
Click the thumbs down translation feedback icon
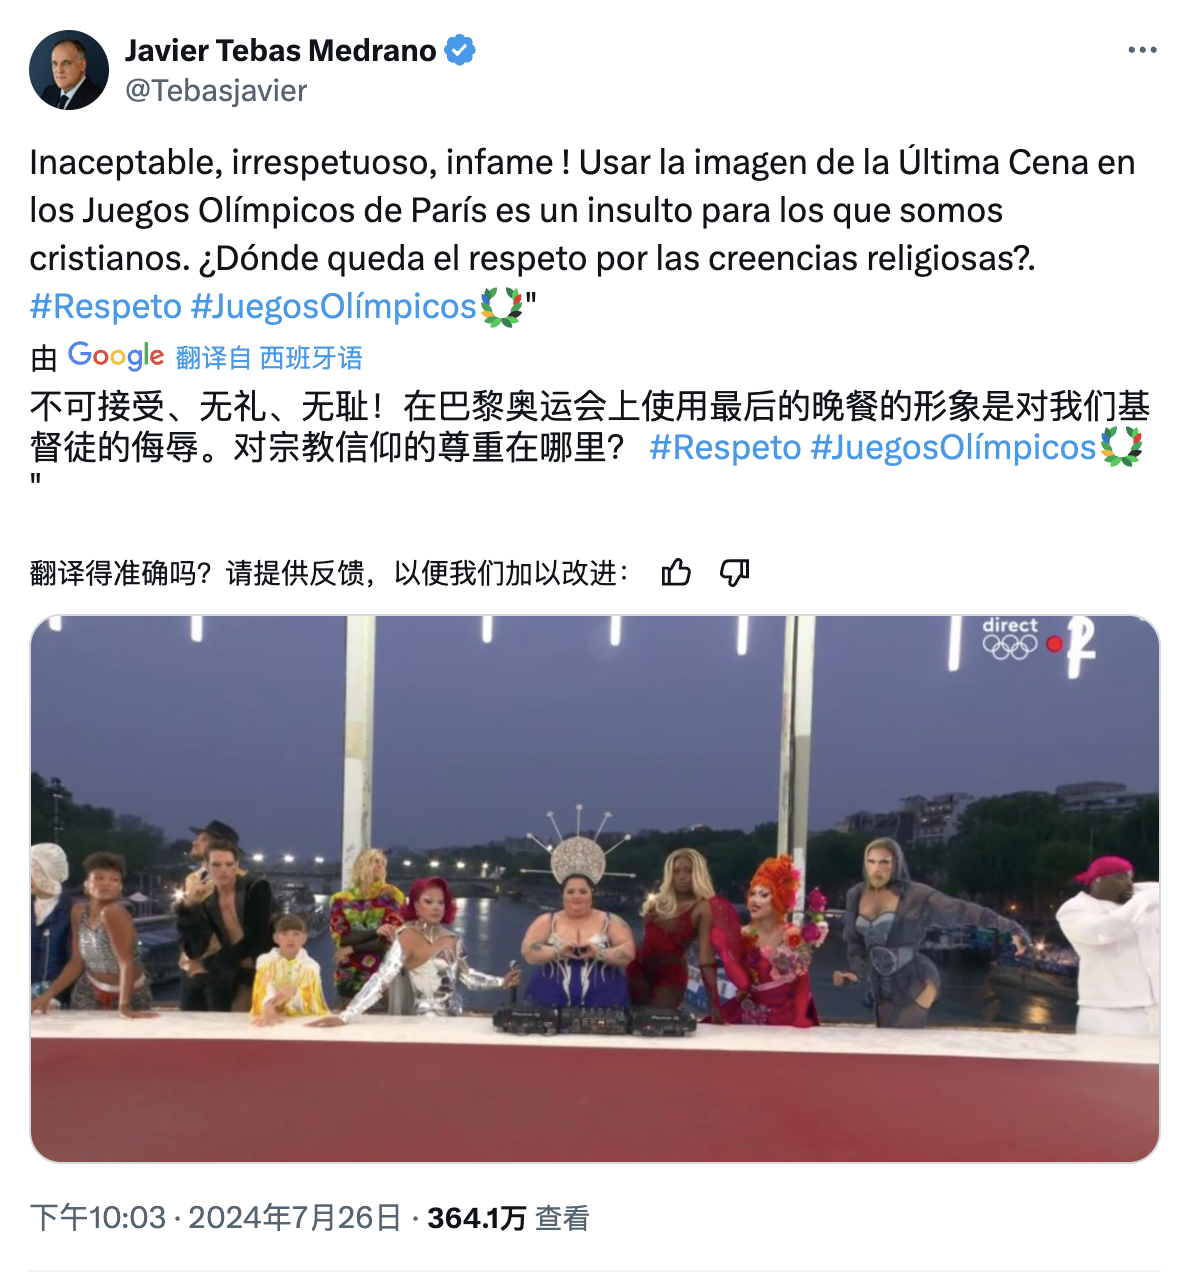(735, 573)
